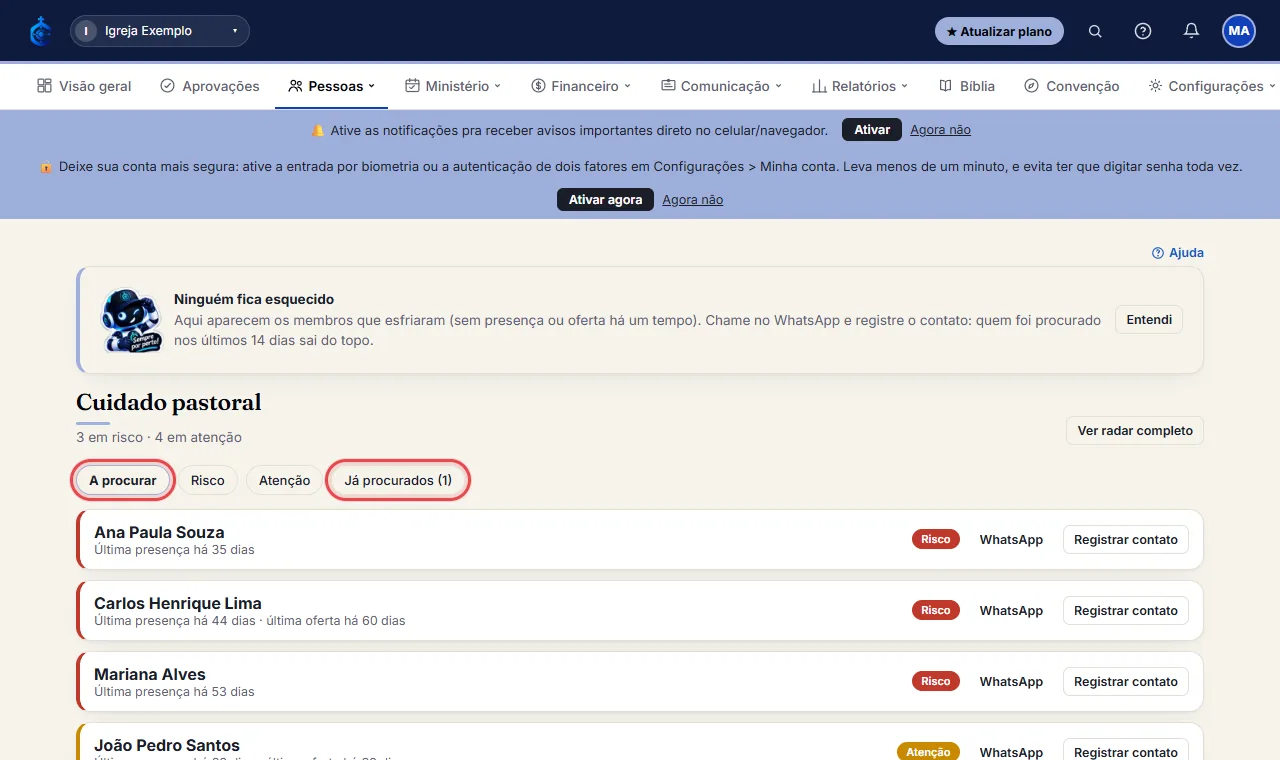Click the Risco badge on Mariana Alves row

tap(936, 682)
